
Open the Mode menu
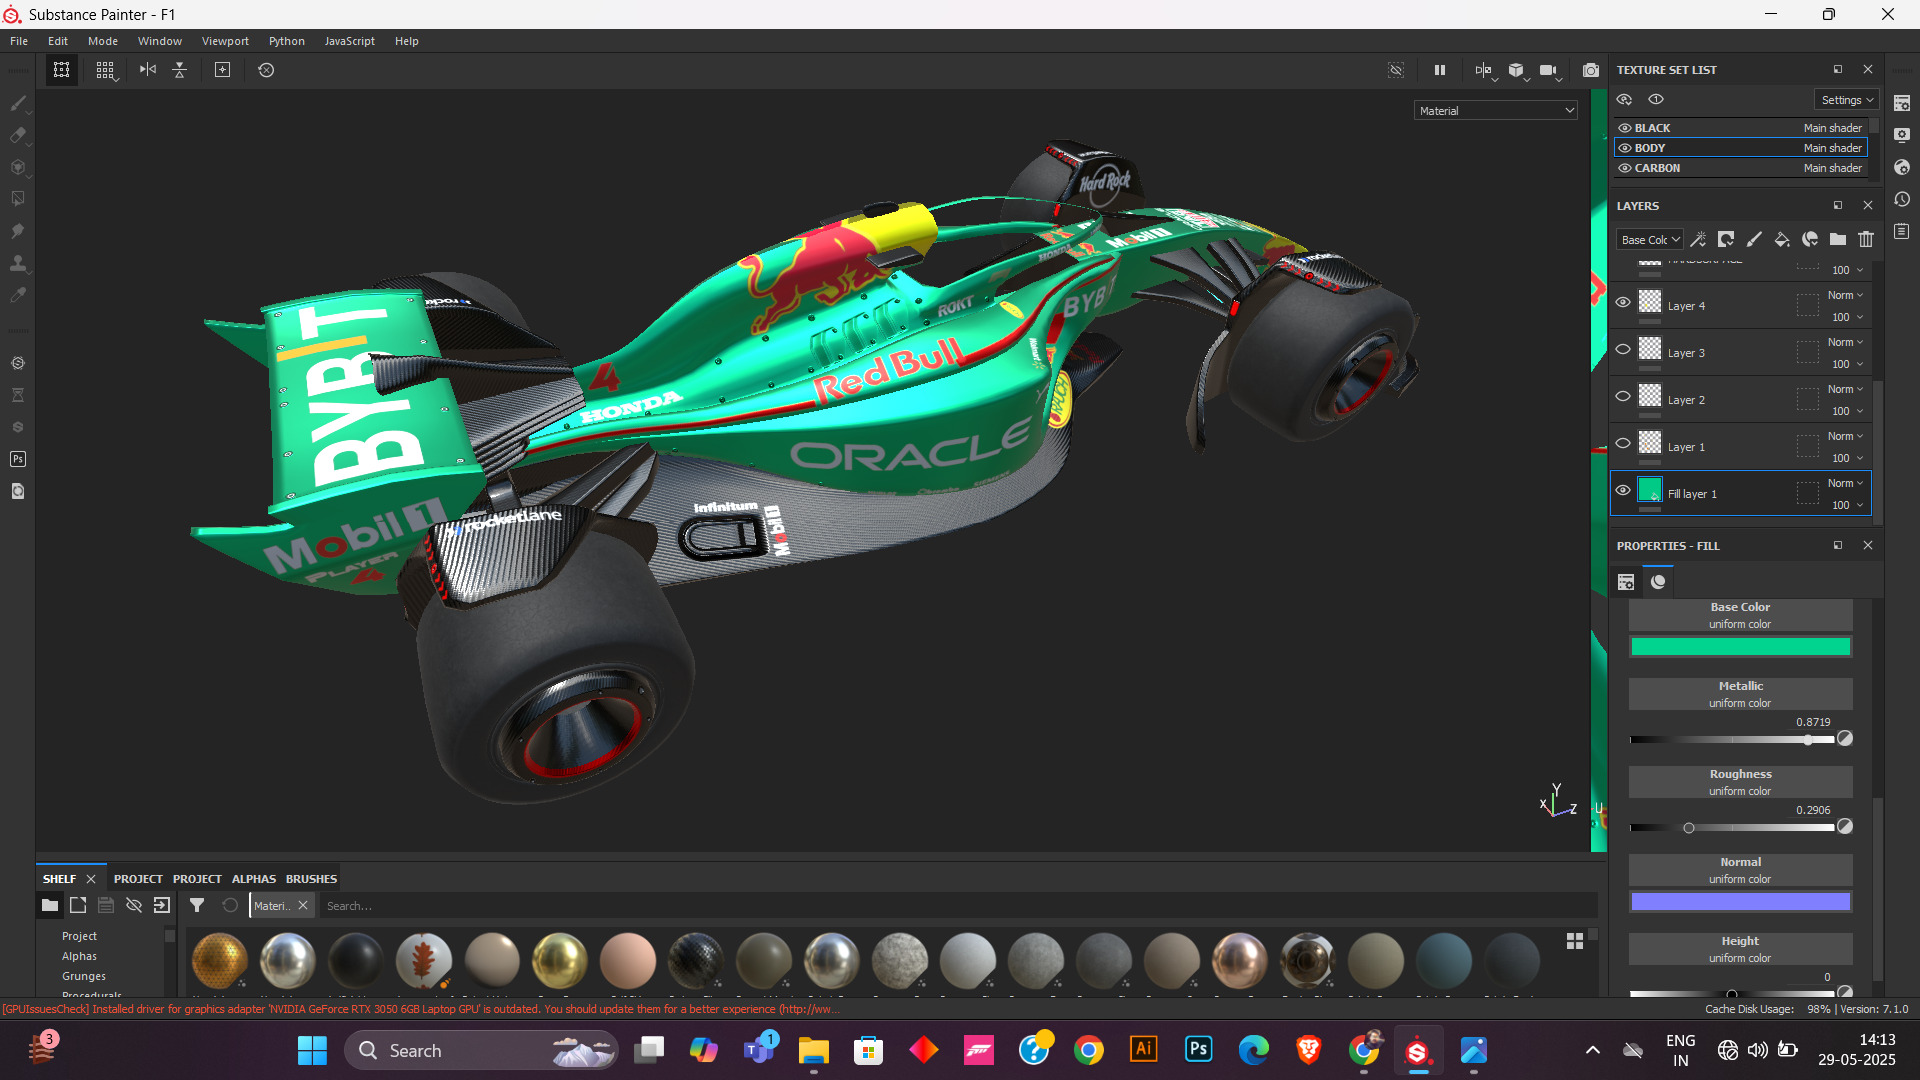pos(103,41)
